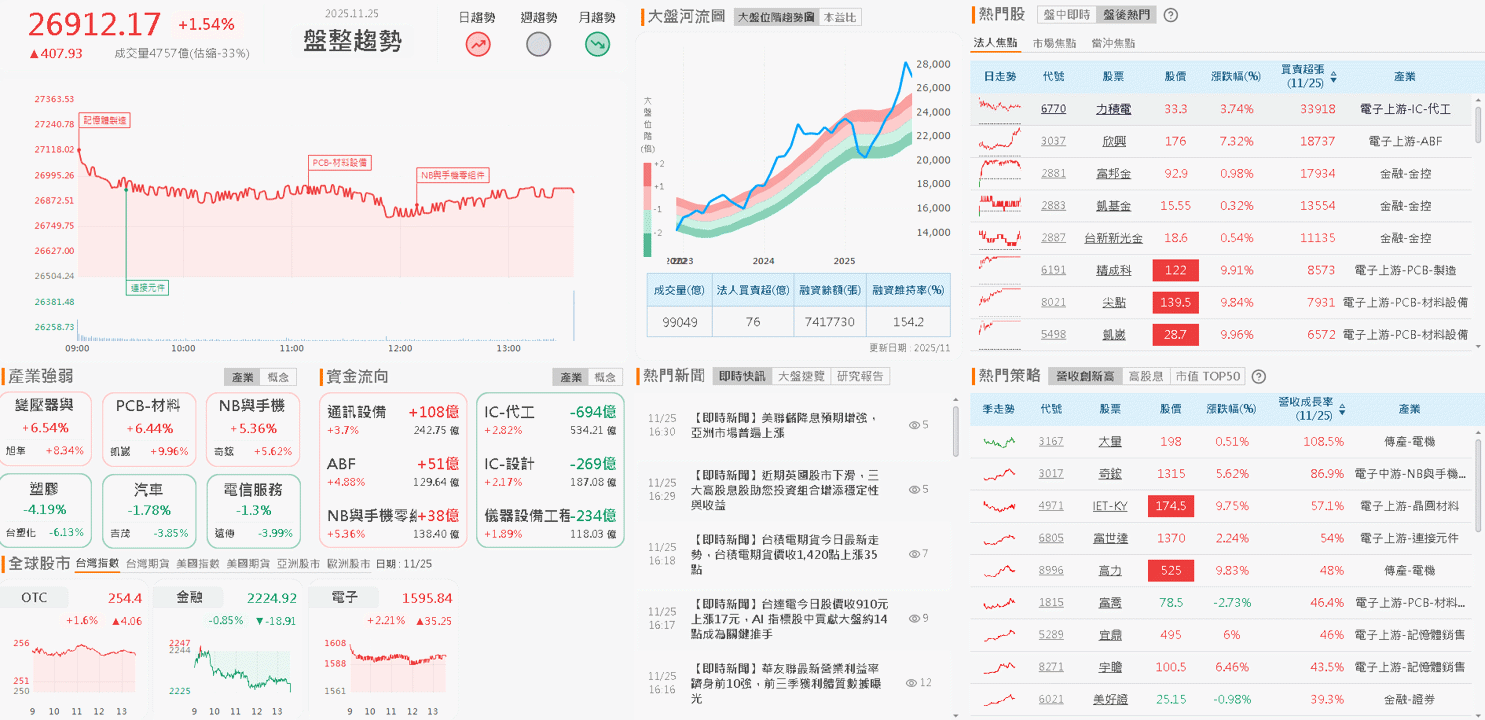Image resolution: width=1485 pixels, height=720 pixels.
Task: Switch global markets to 歐洲股市
Action: 349,564
